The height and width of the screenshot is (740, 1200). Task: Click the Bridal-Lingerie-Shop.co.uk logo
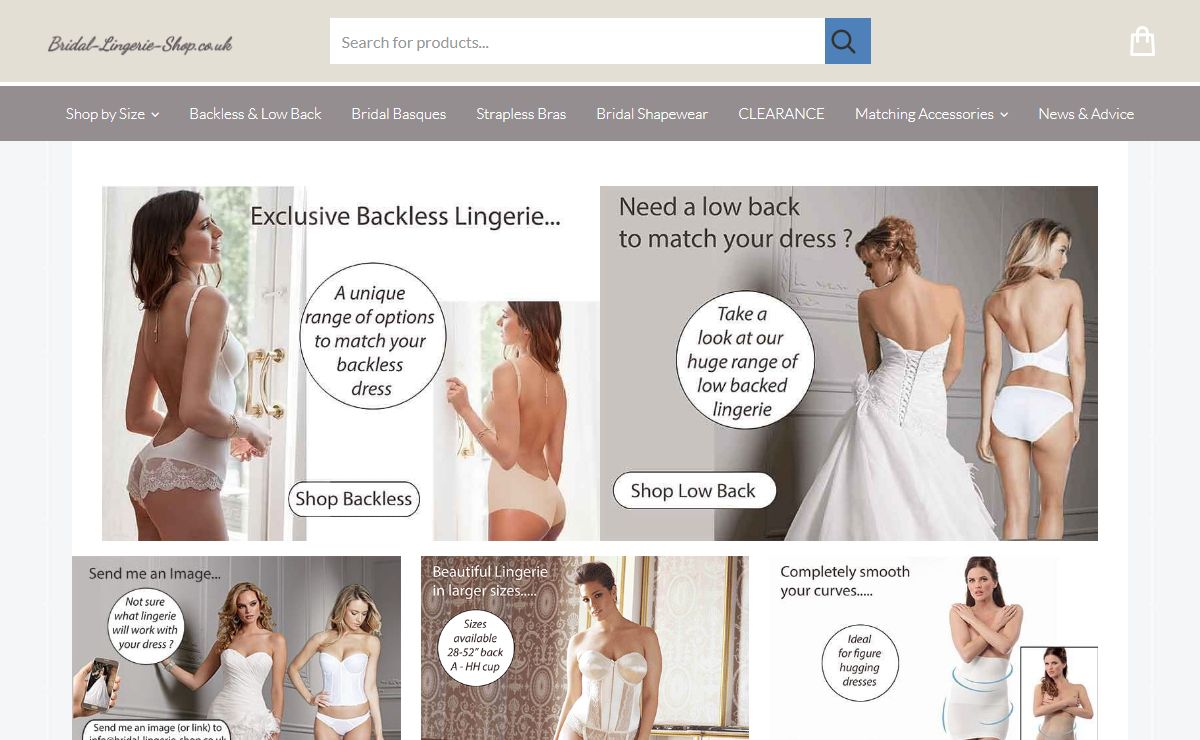click(x=140, y=43)
